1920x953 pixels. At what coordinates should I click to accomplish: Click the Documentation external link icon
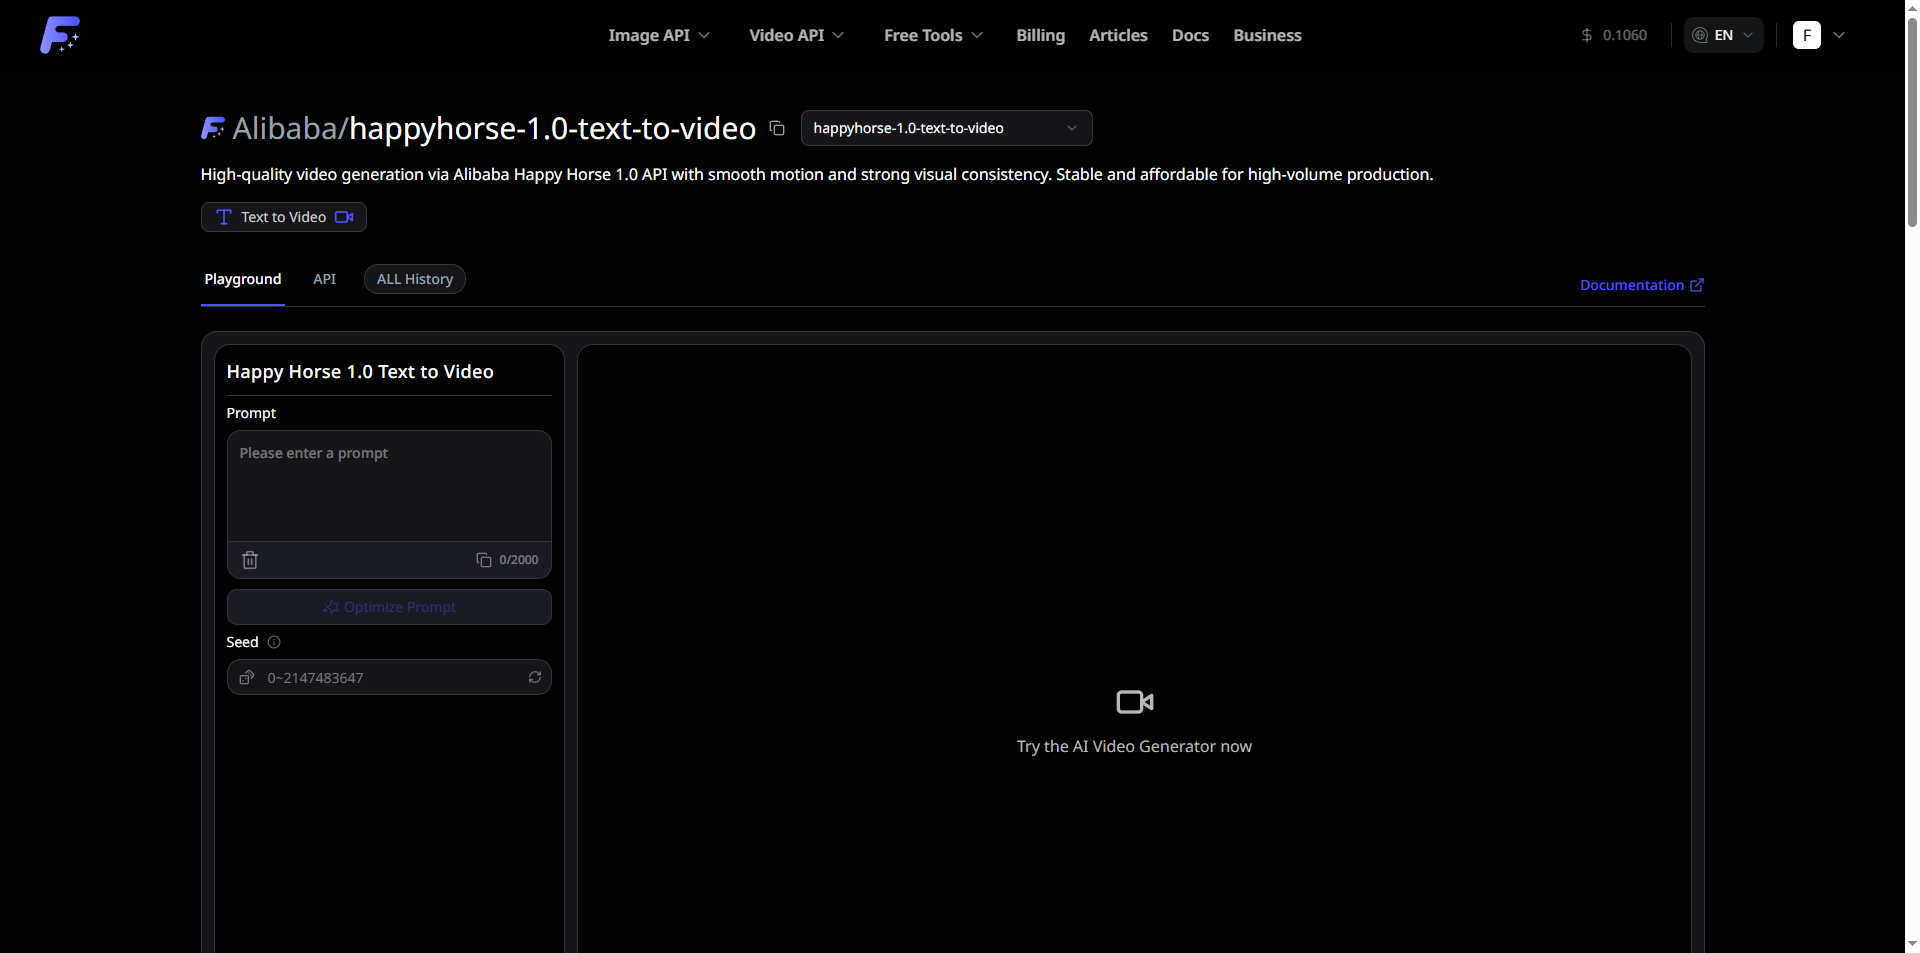click(x=1697, y=285)
